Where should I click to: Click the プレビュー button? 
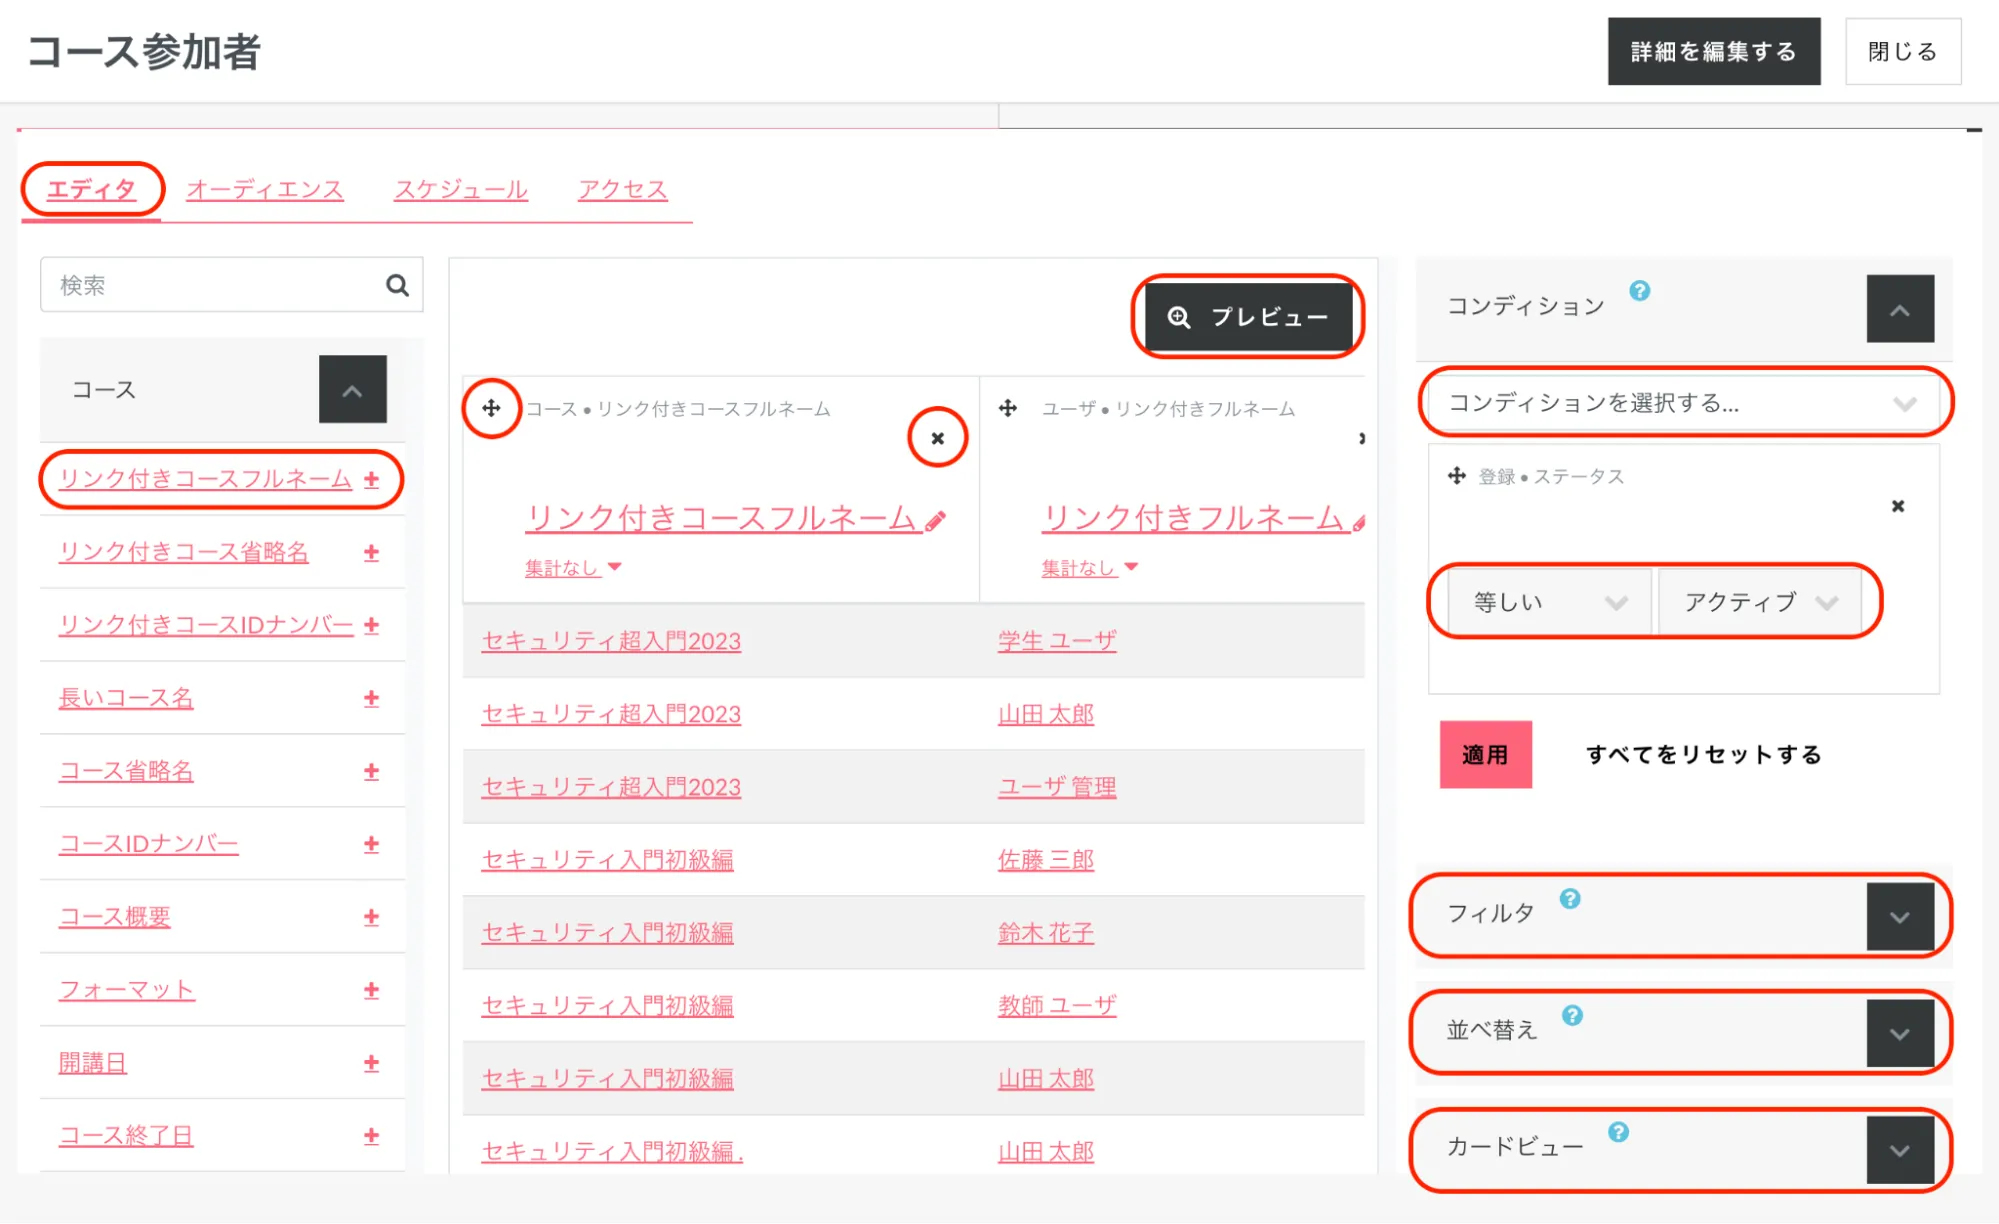1248,317
